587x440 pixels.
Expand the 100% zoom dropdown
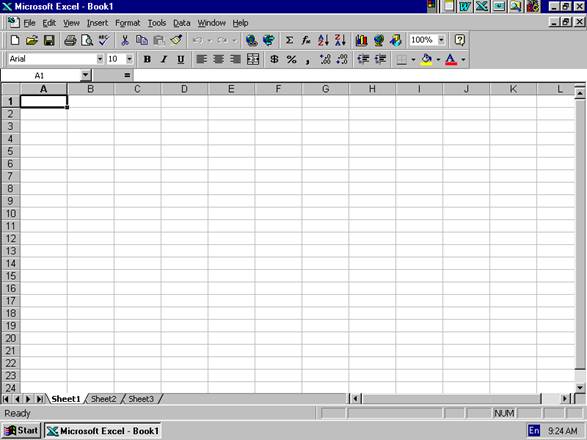(x=442, y=40)
